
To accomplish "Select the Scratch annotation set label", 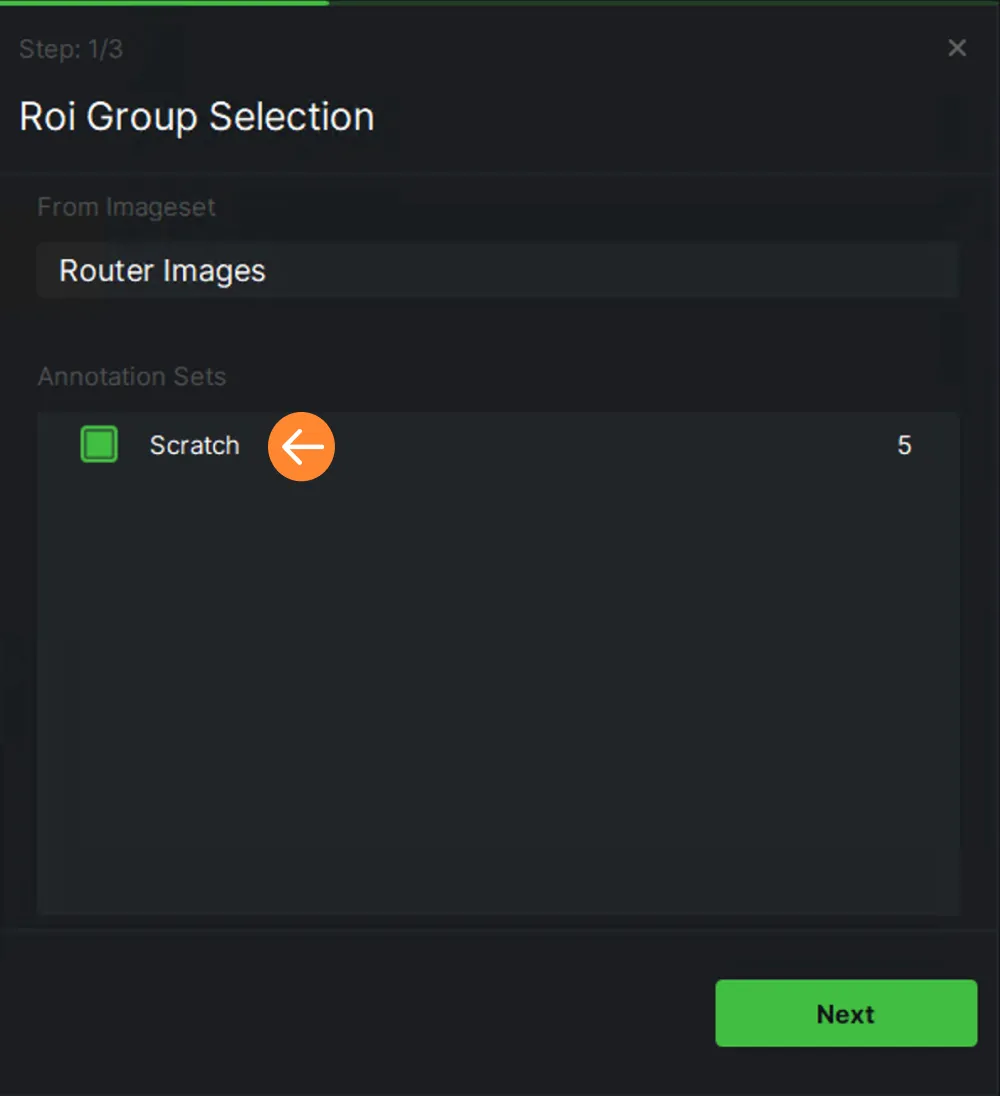I will (194, 445).
